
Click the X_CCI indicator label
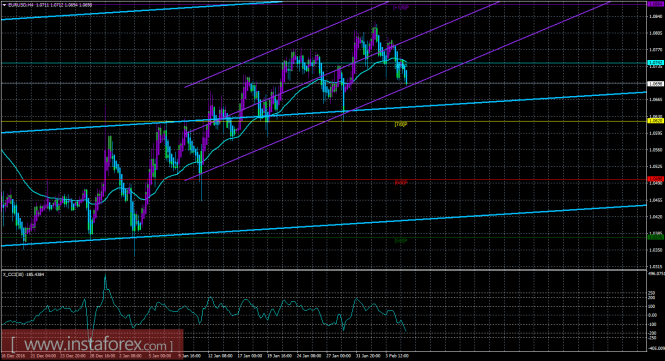24,274
